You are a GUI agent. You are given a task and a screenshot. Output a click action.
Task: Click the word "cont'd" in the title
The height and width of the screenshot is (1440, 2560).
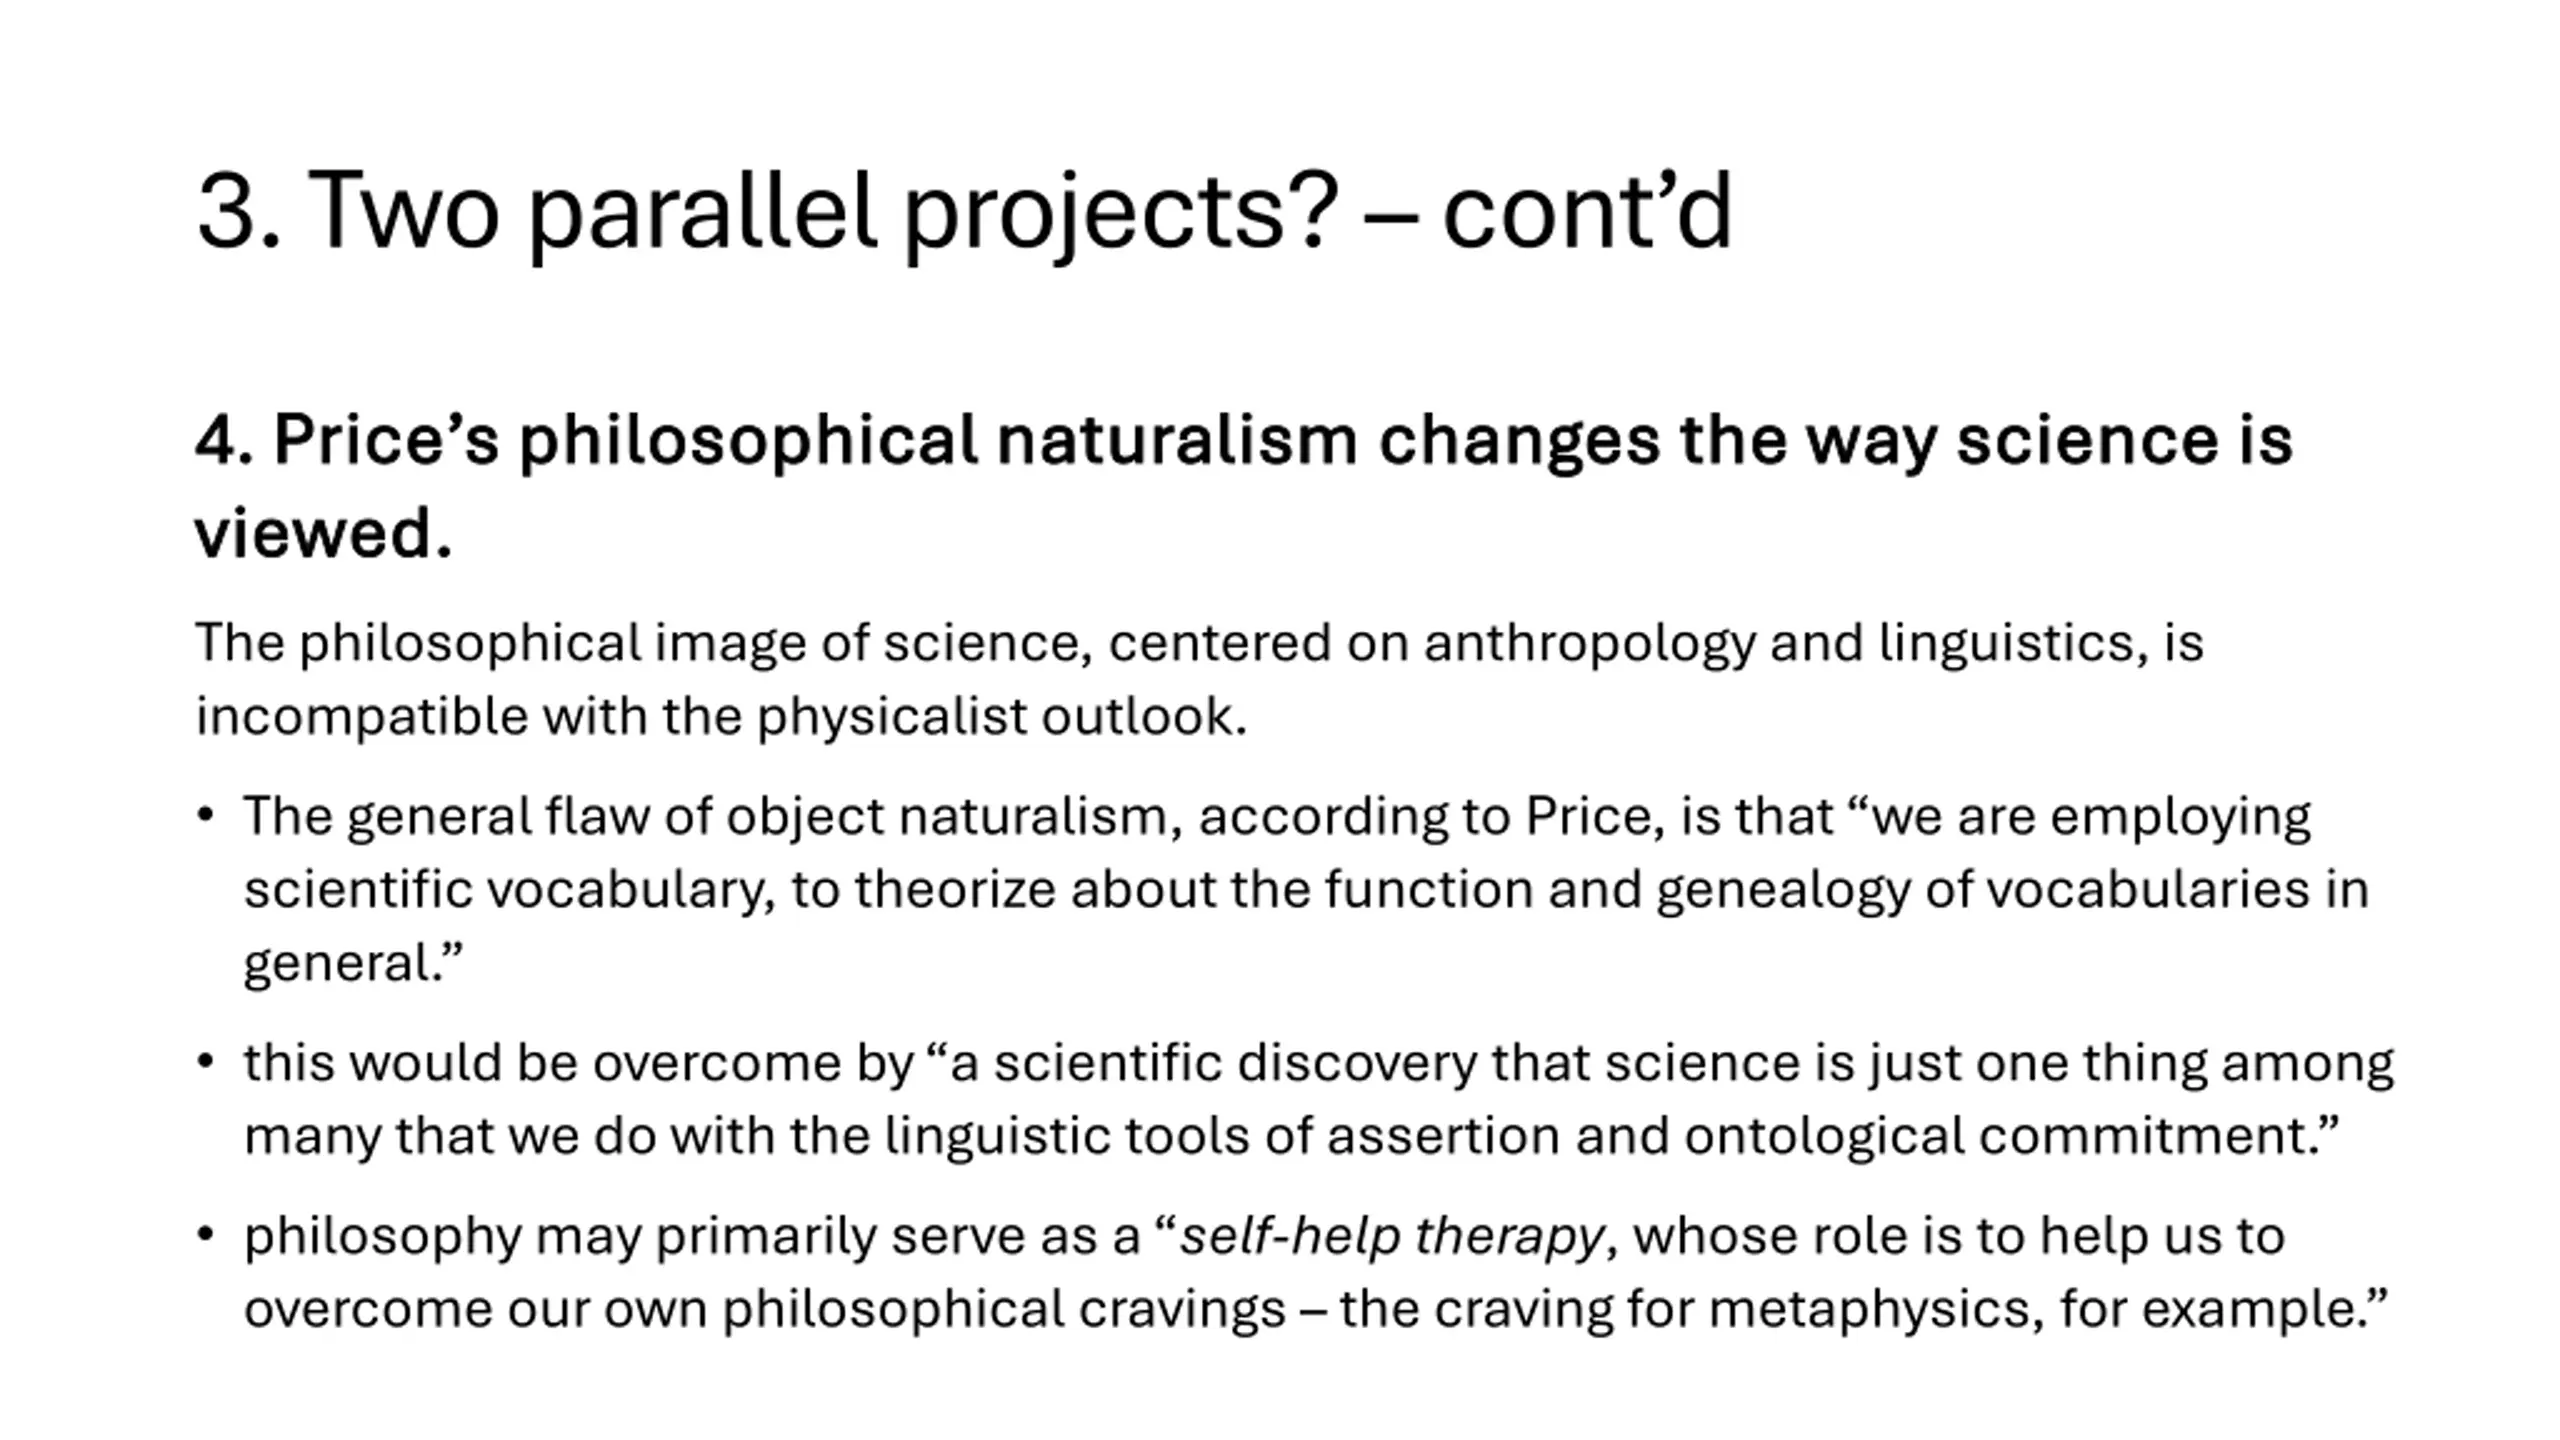click(x=1586, y=211)
